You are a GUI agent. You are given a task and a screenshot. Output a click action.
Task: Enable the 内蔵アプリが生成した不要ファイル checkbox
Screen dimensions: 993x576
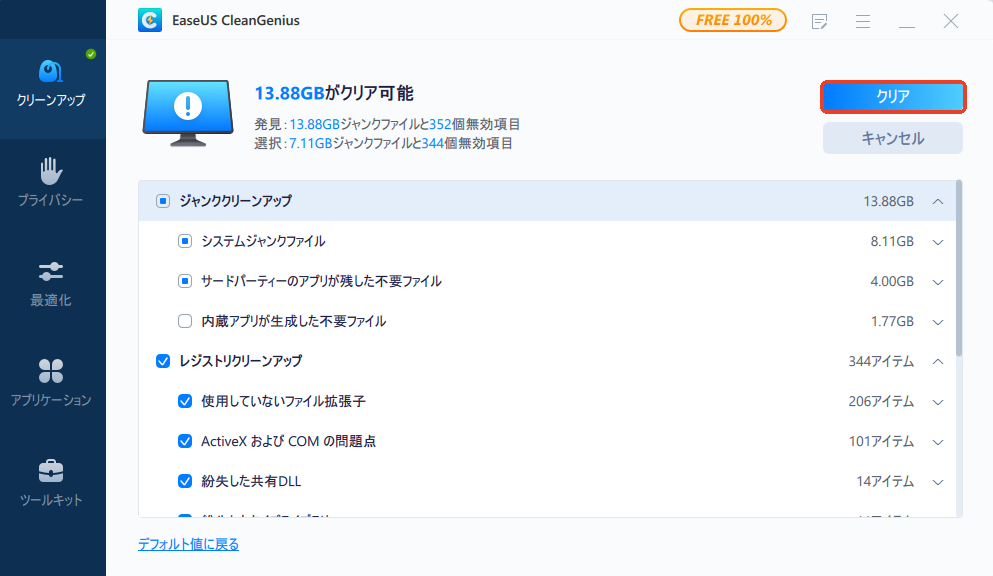point(184,321)
